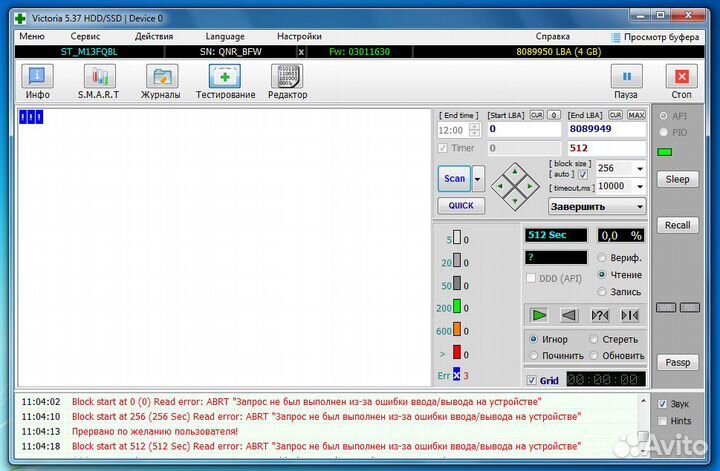Image resolution: width=720 pixels, height=471 pixels.
Task: Open the Инфо drive information panel
Action: tap(37, 82)
